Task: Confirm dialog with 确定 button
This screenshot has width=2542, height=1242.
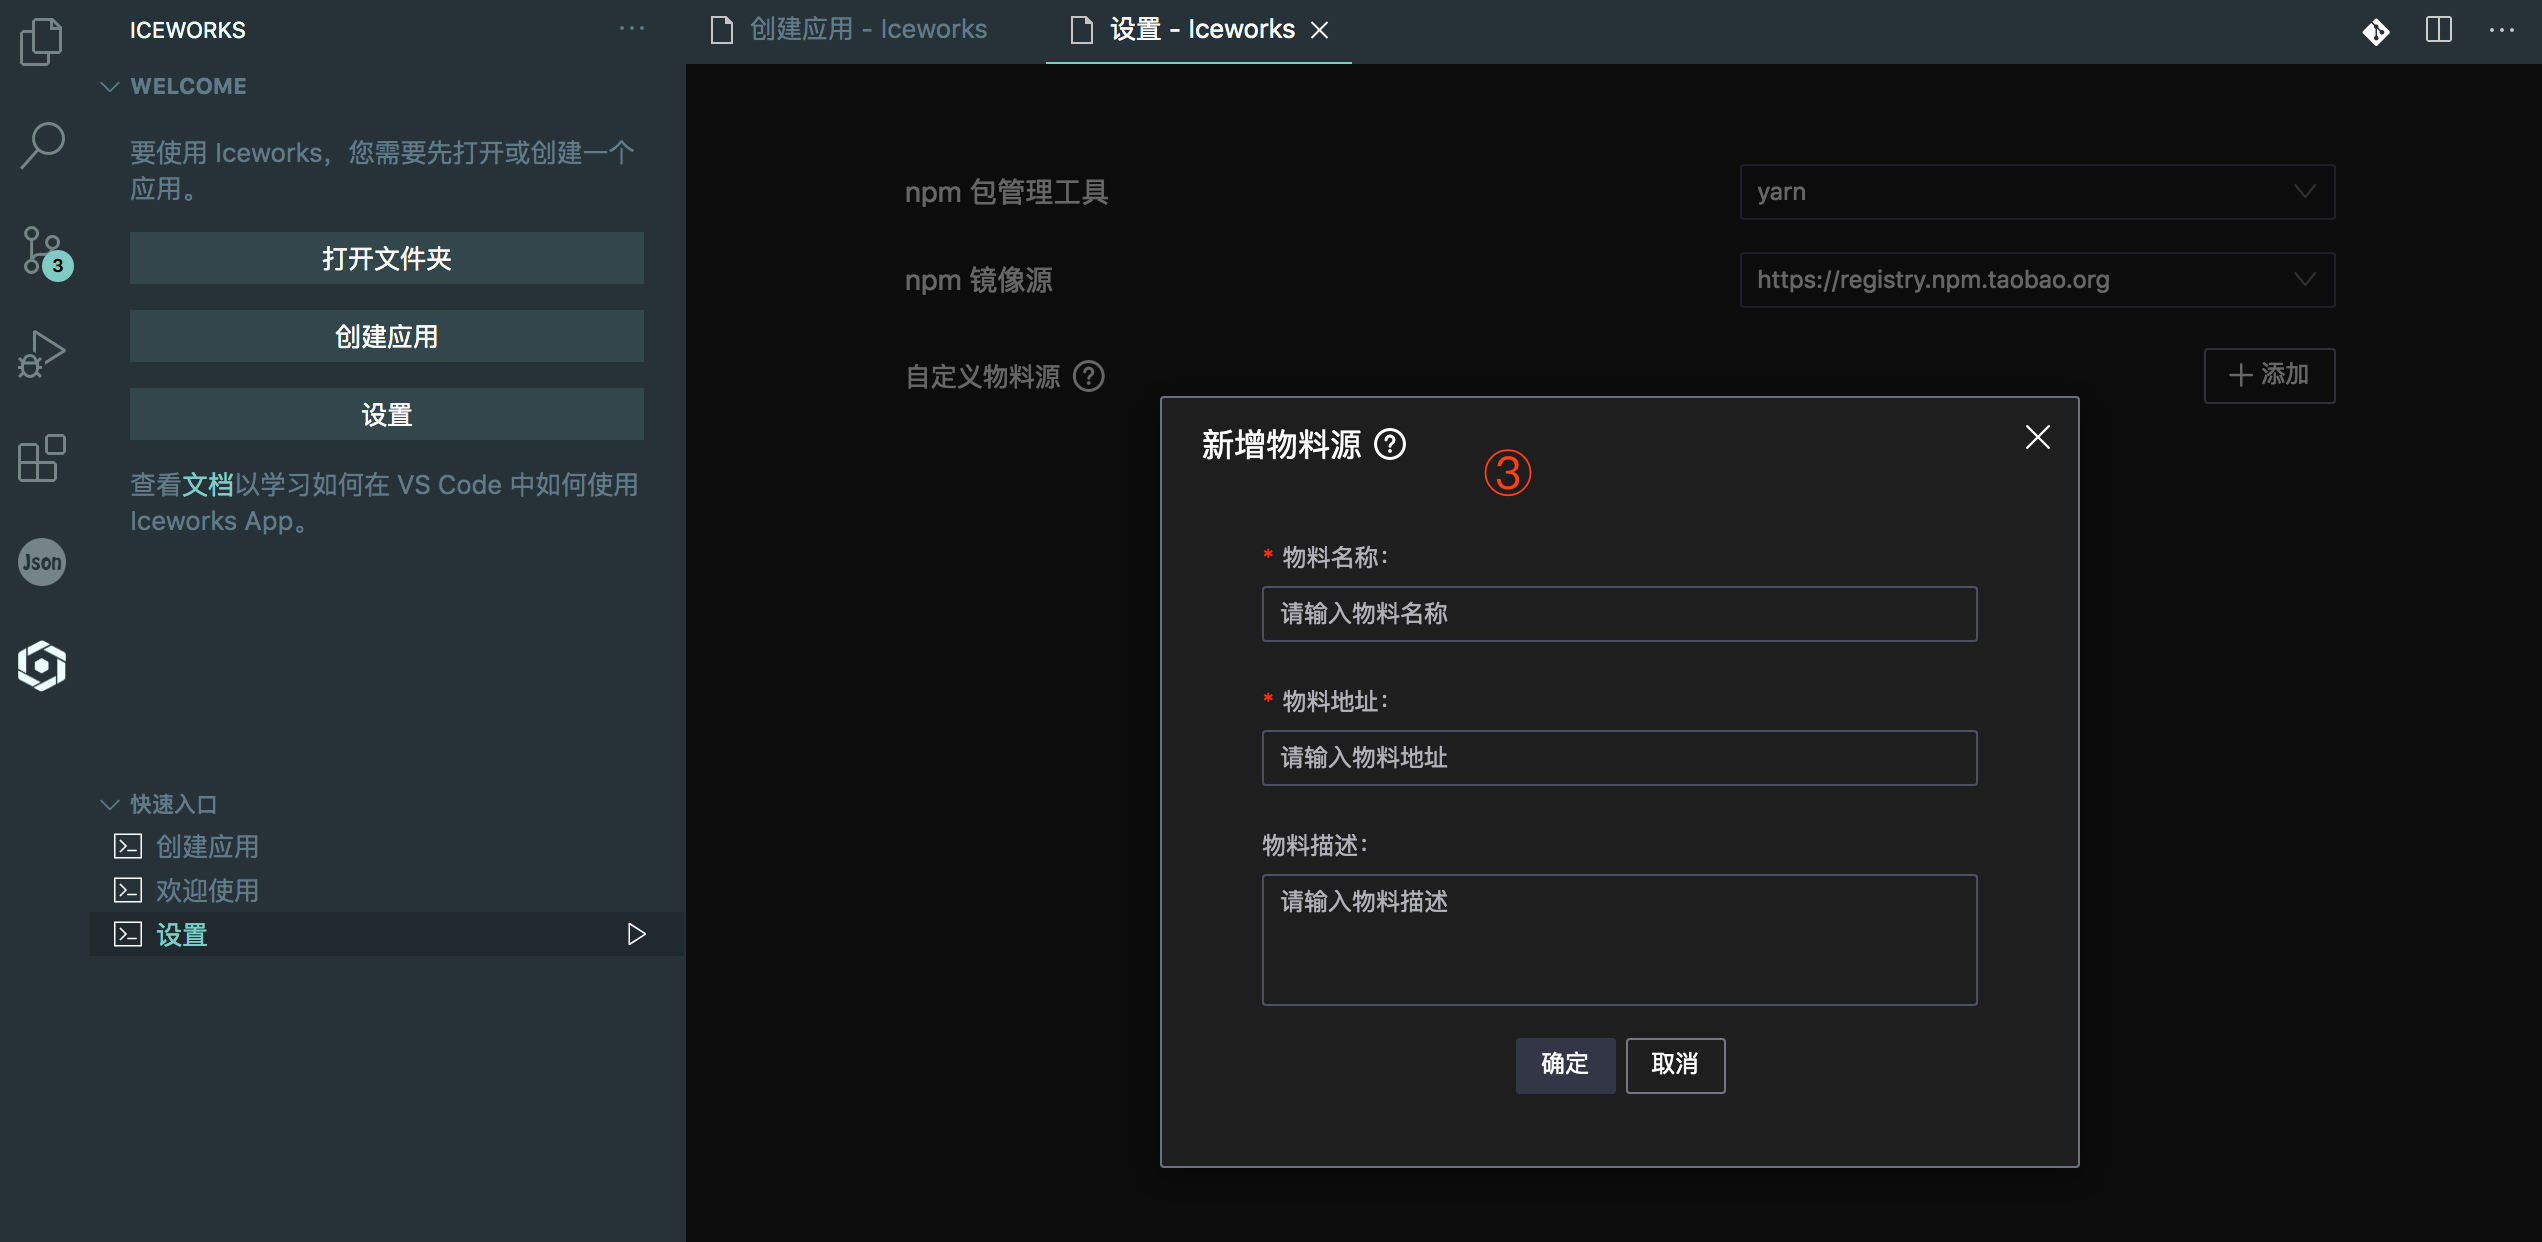Action: (x=1565, y=1065)
